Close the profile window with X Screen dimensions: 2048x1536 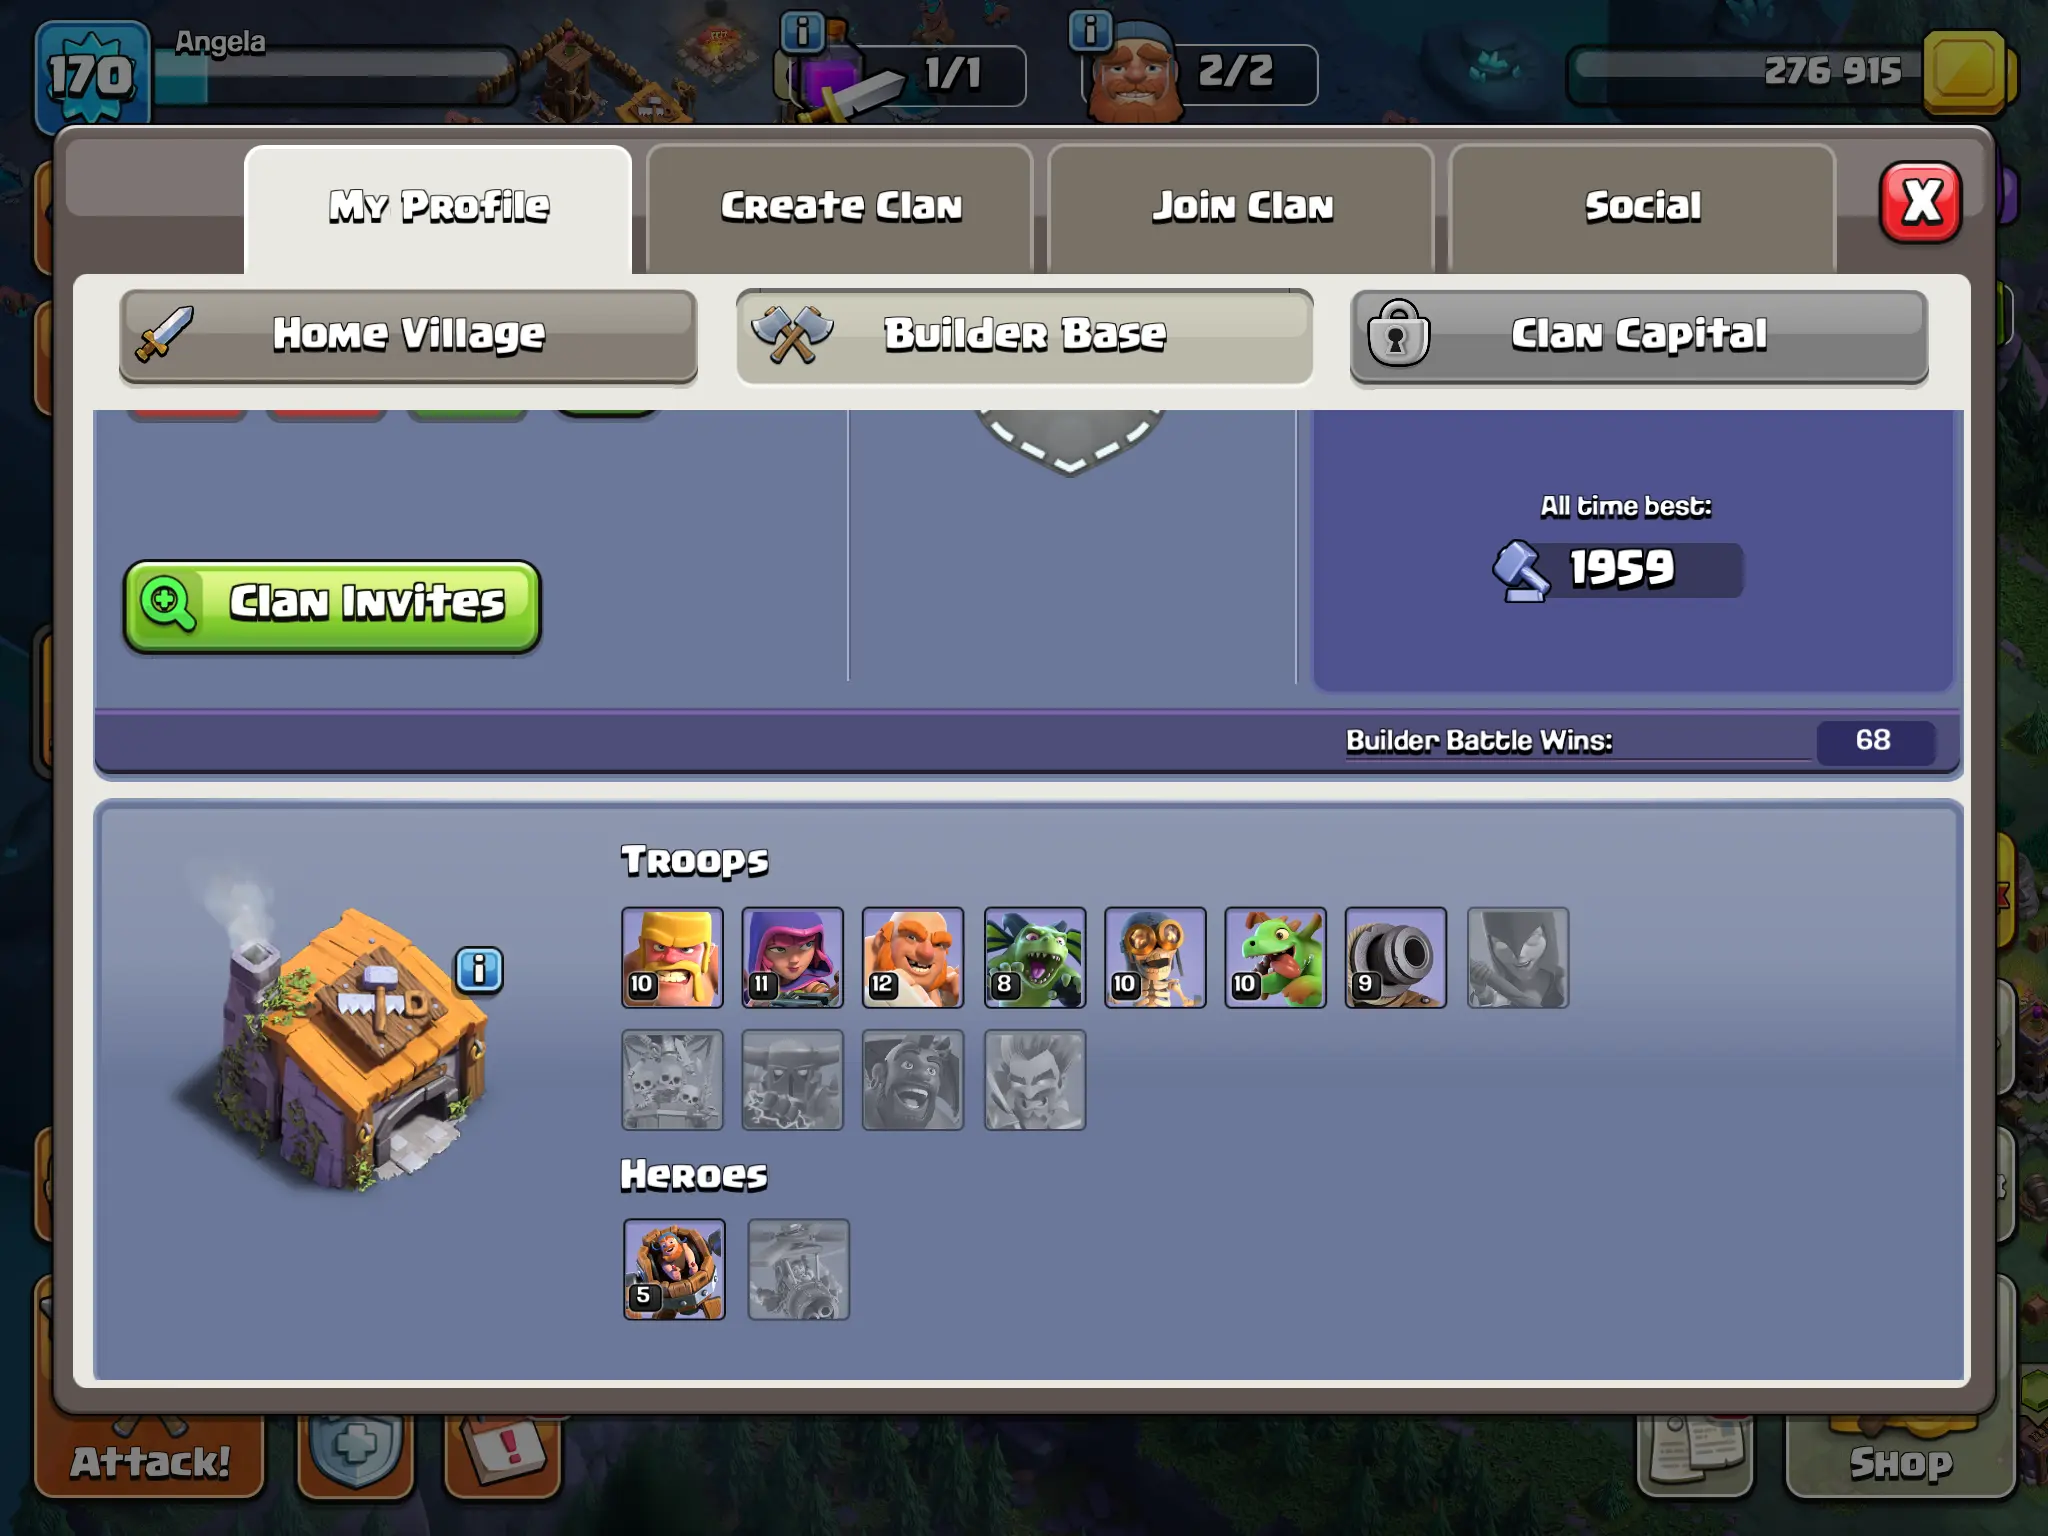[1920, 202]
